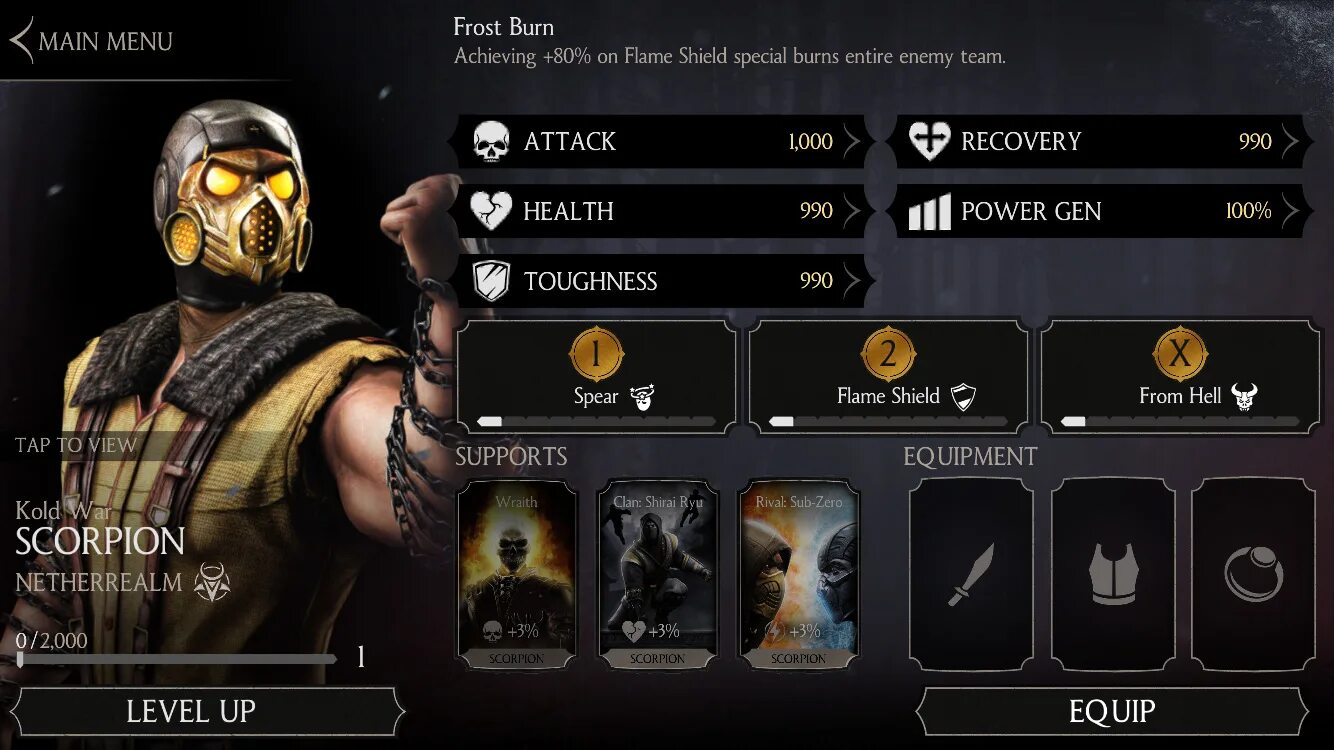Image resolution: width=1334 pixels, height=750 pixels.
Task: Select the Flame Shield special 2
Action: click(x=889, y=378)
